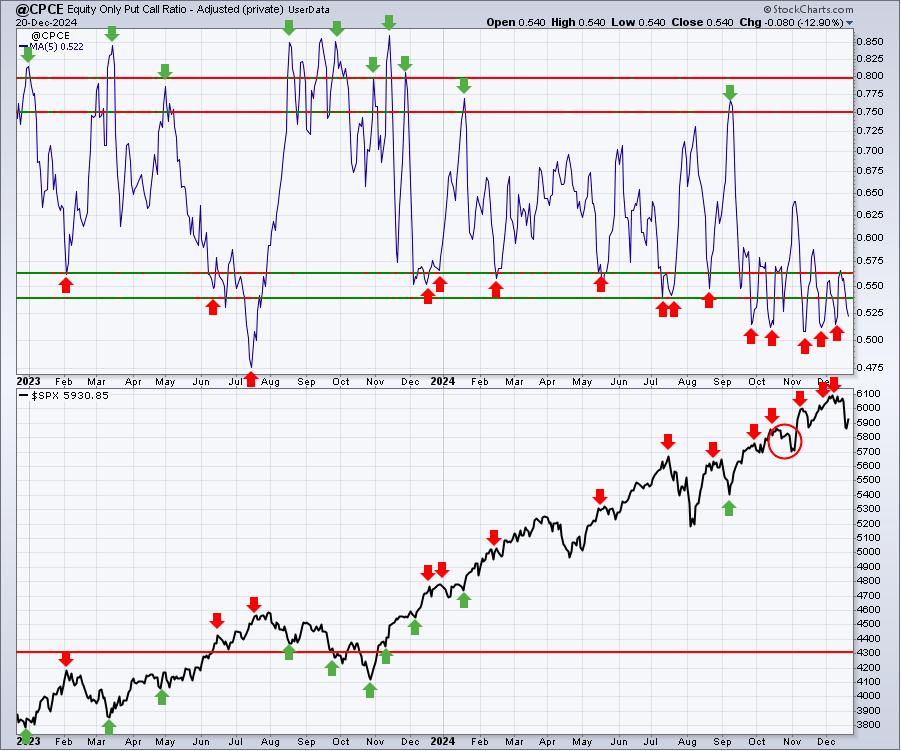901x751 pixels.
Task: Click the red circle annotation on SPX near November 2024
Action: pyautogui.click(x=784, y=441)
